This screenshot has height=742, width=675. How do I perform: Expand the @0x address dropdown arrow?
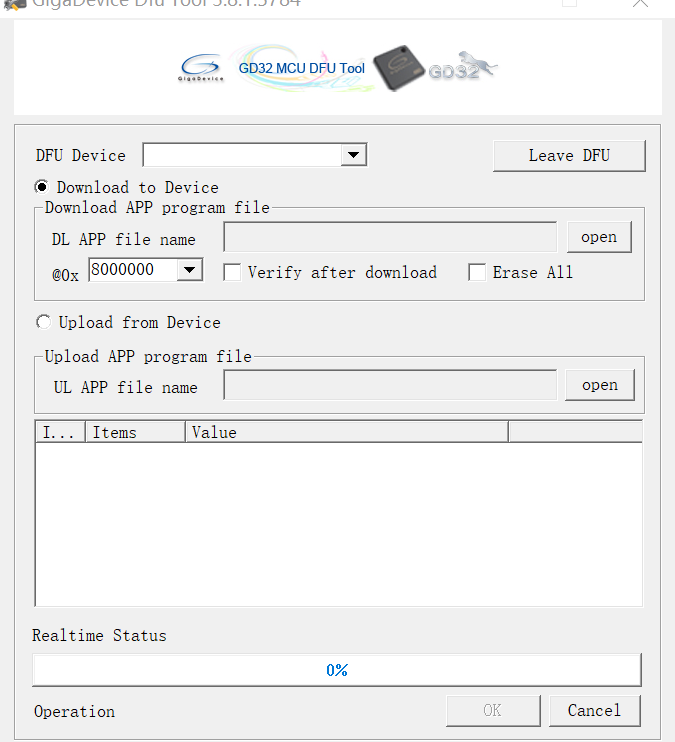[190, 270]
